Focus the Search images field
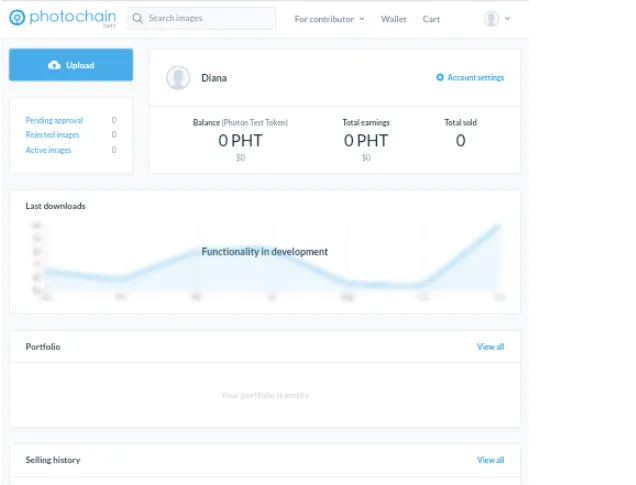Image resolution: width=636 pixels, height=485 pixels. [x=201, y=19]
